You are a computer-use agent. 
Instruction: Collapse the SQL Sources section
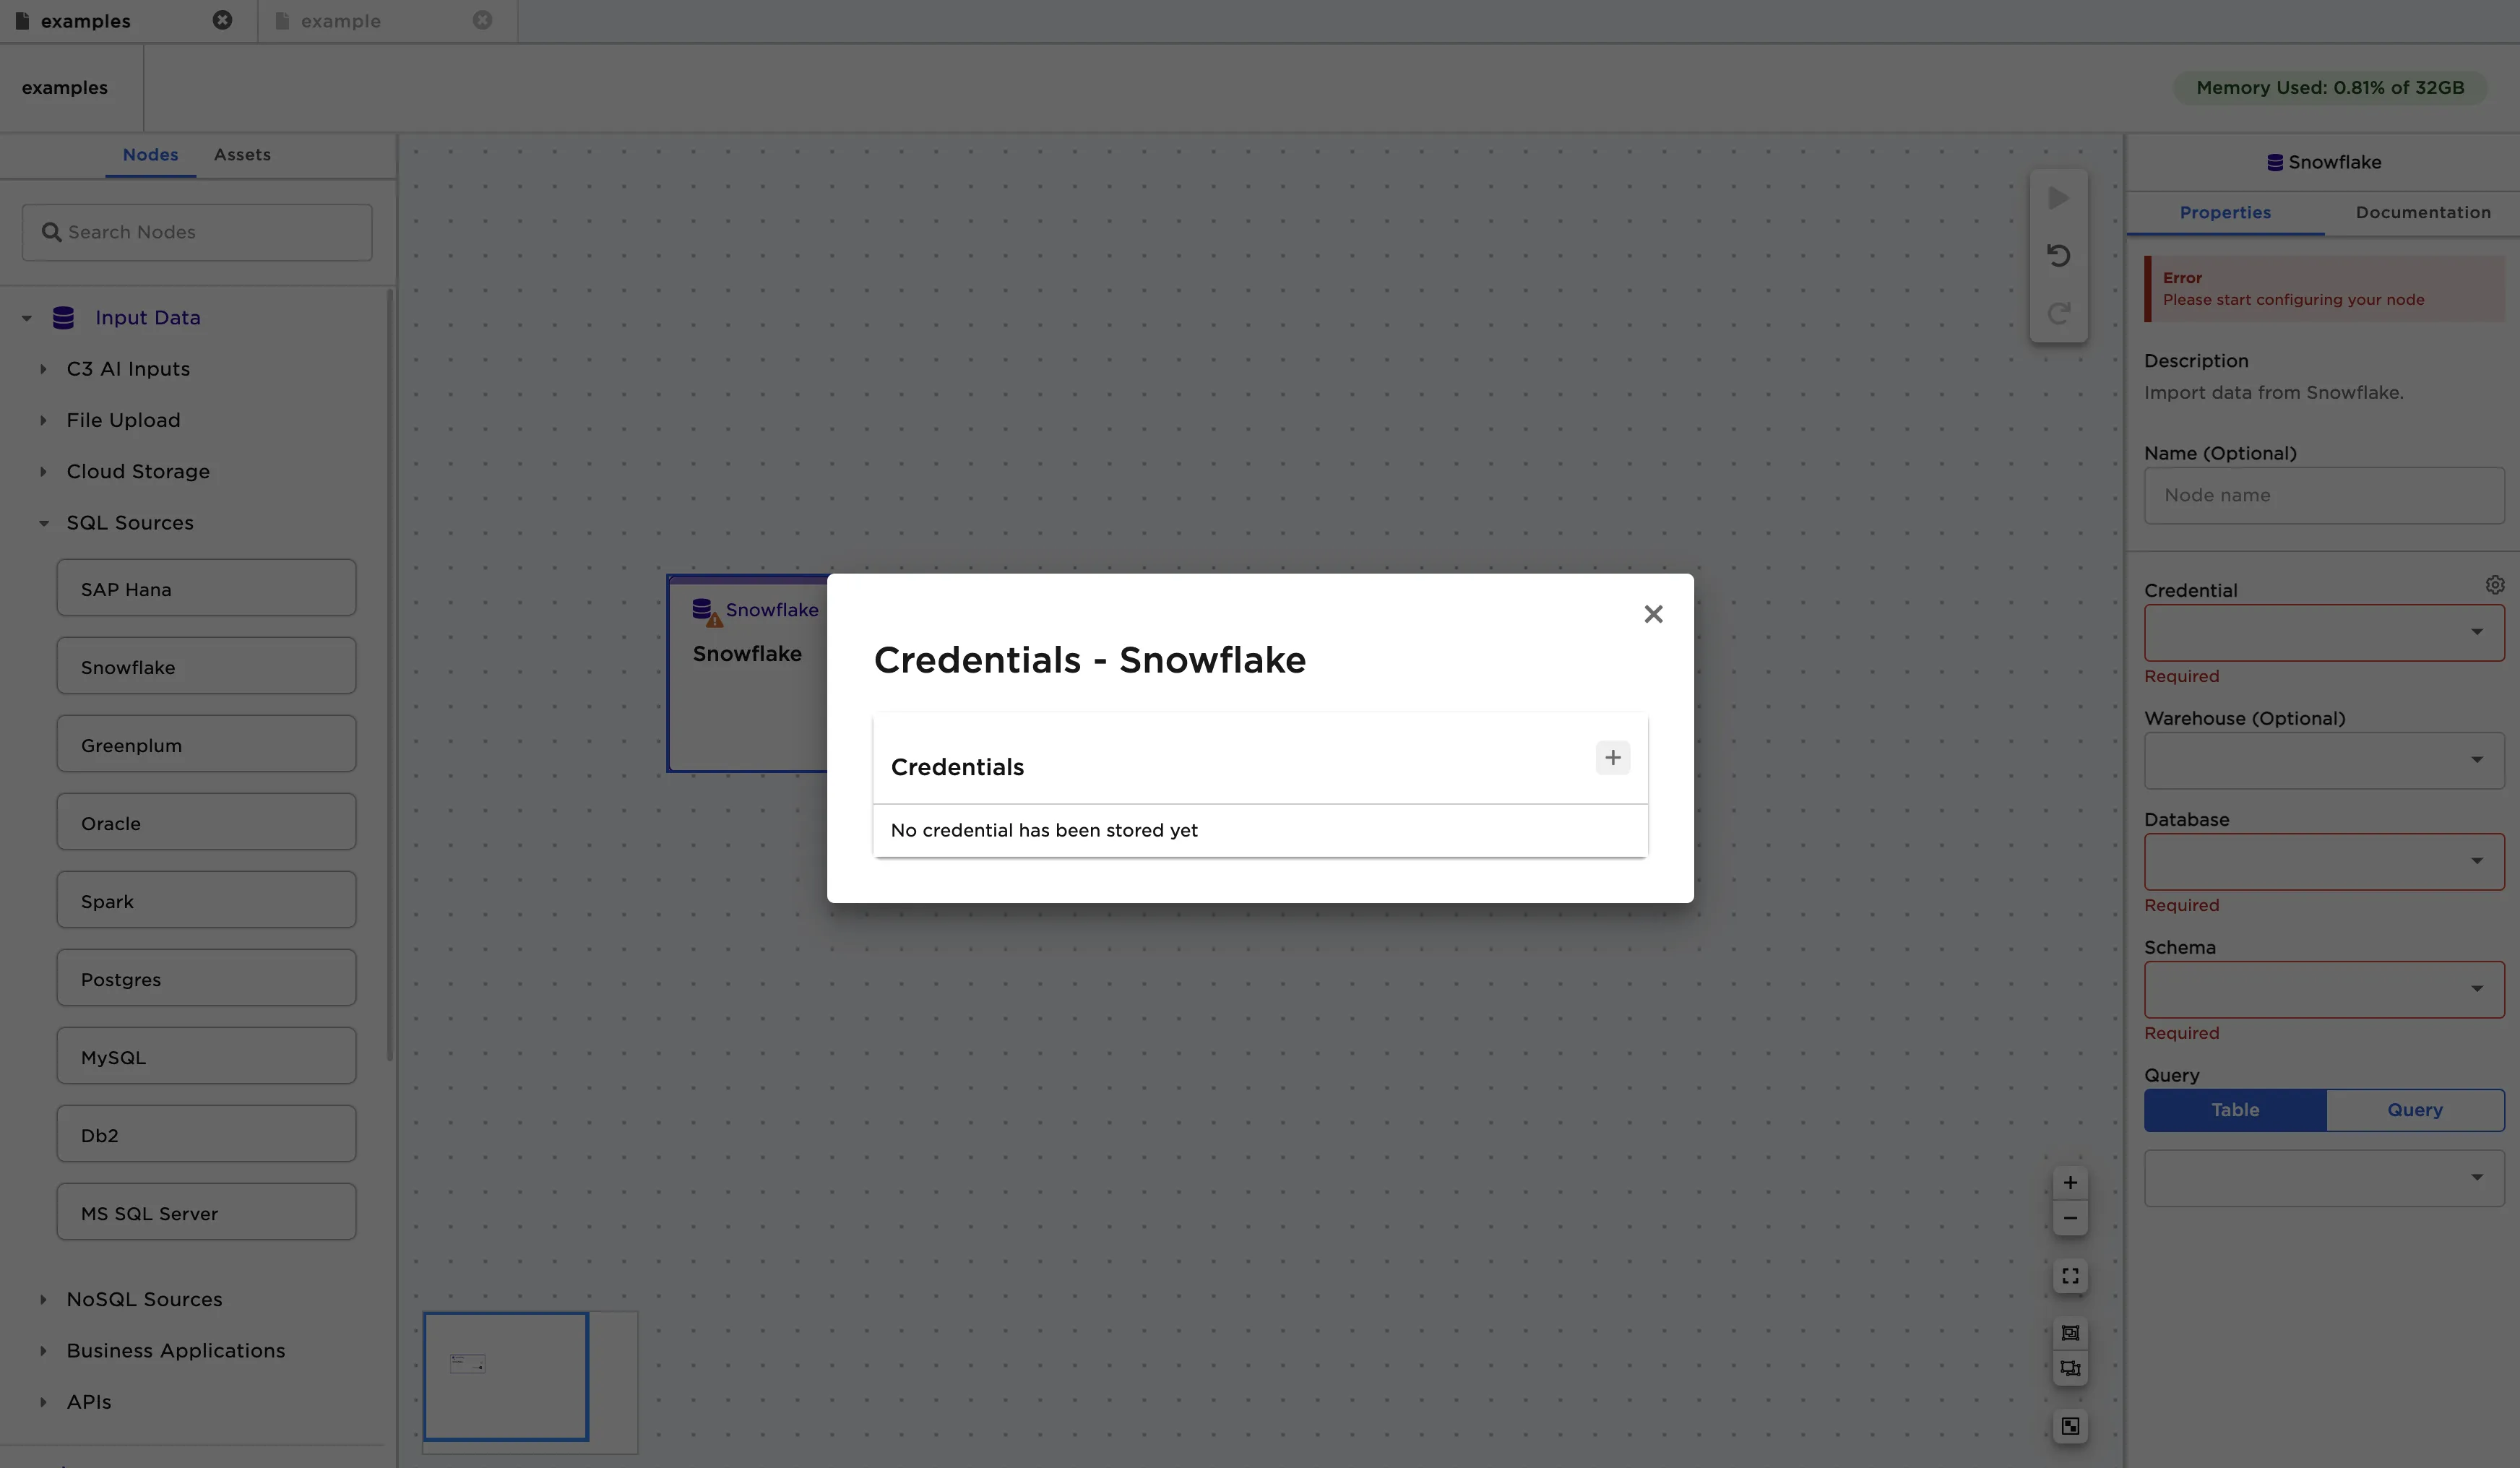click(x=44, y=523)
